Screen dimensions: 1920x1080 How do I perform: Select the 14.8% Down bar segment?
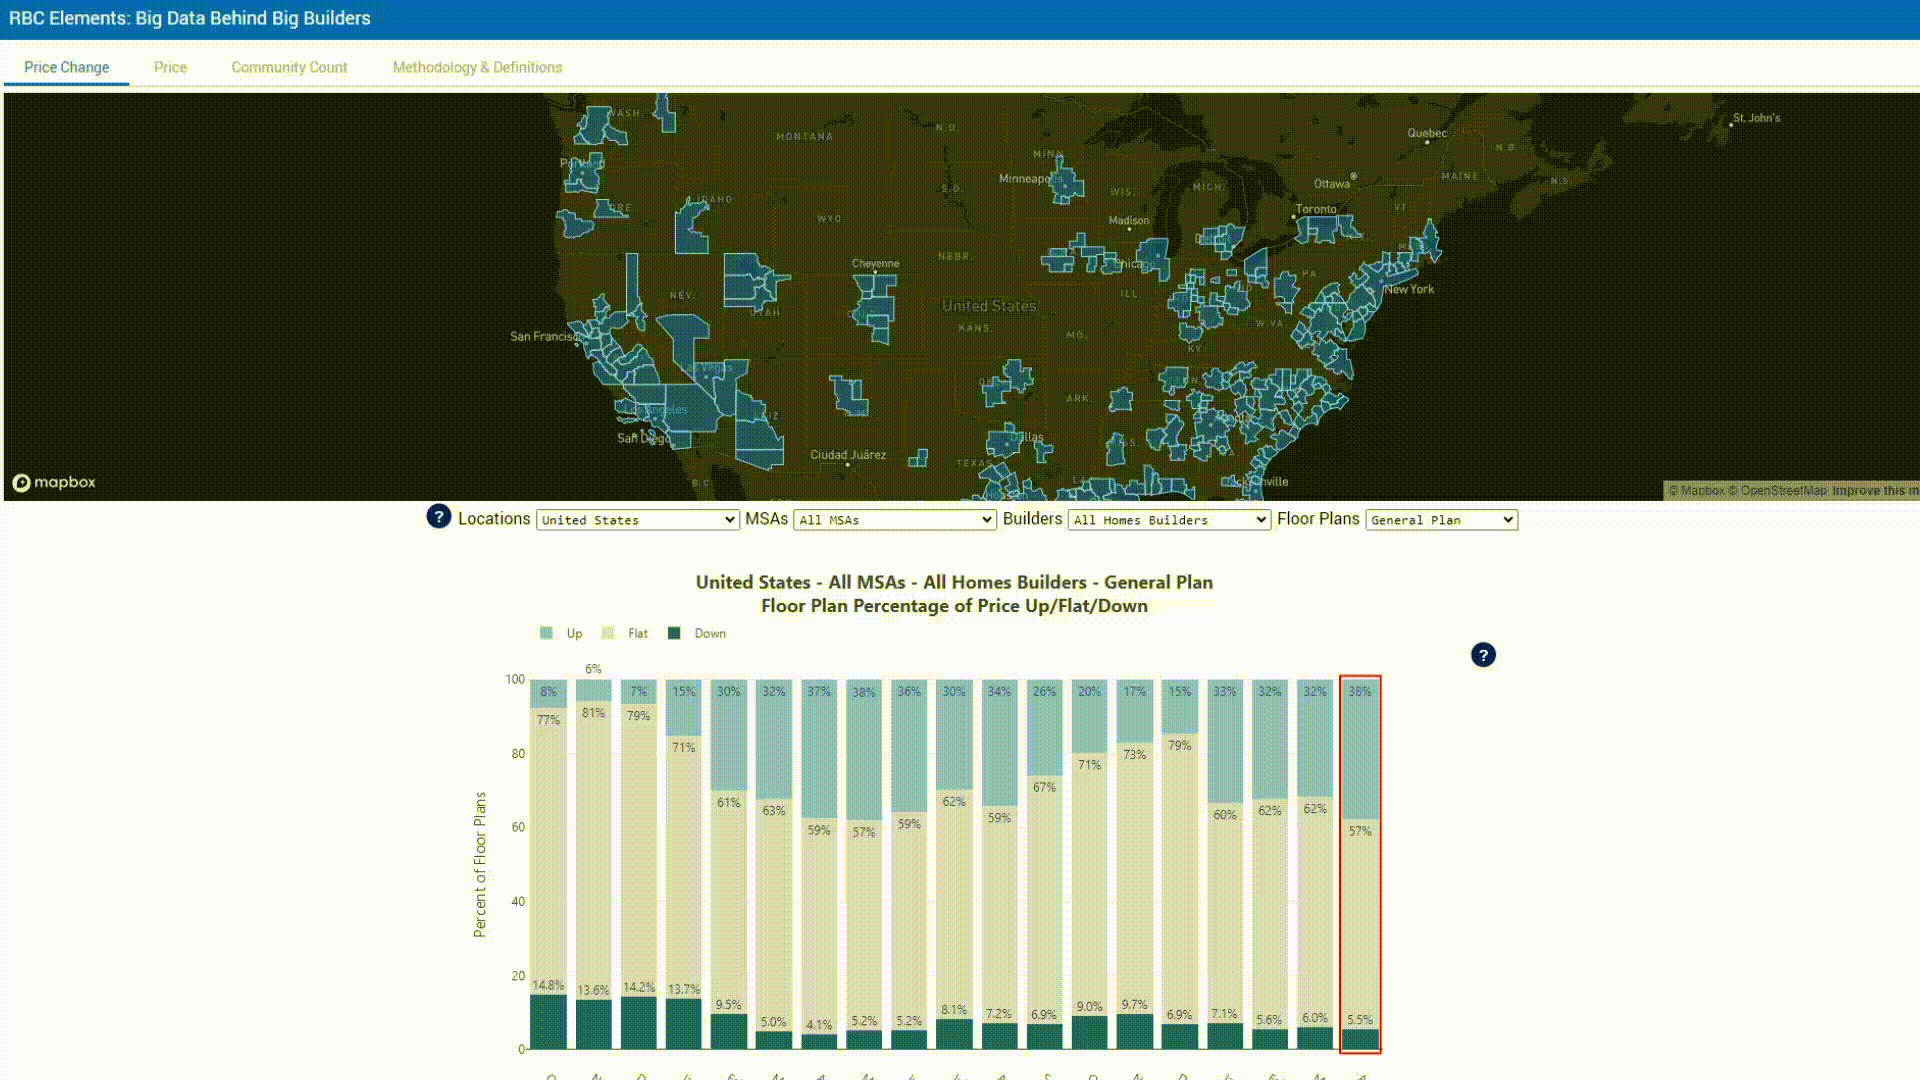pos(548,1021)
